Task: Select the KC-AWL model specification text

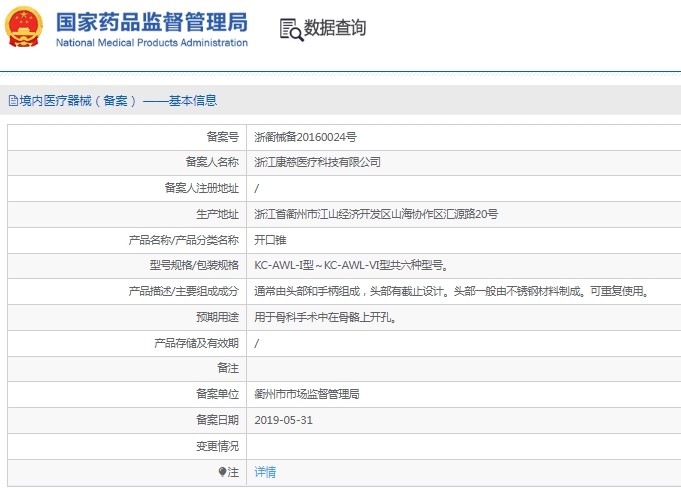Action: (x=351, y=265)
